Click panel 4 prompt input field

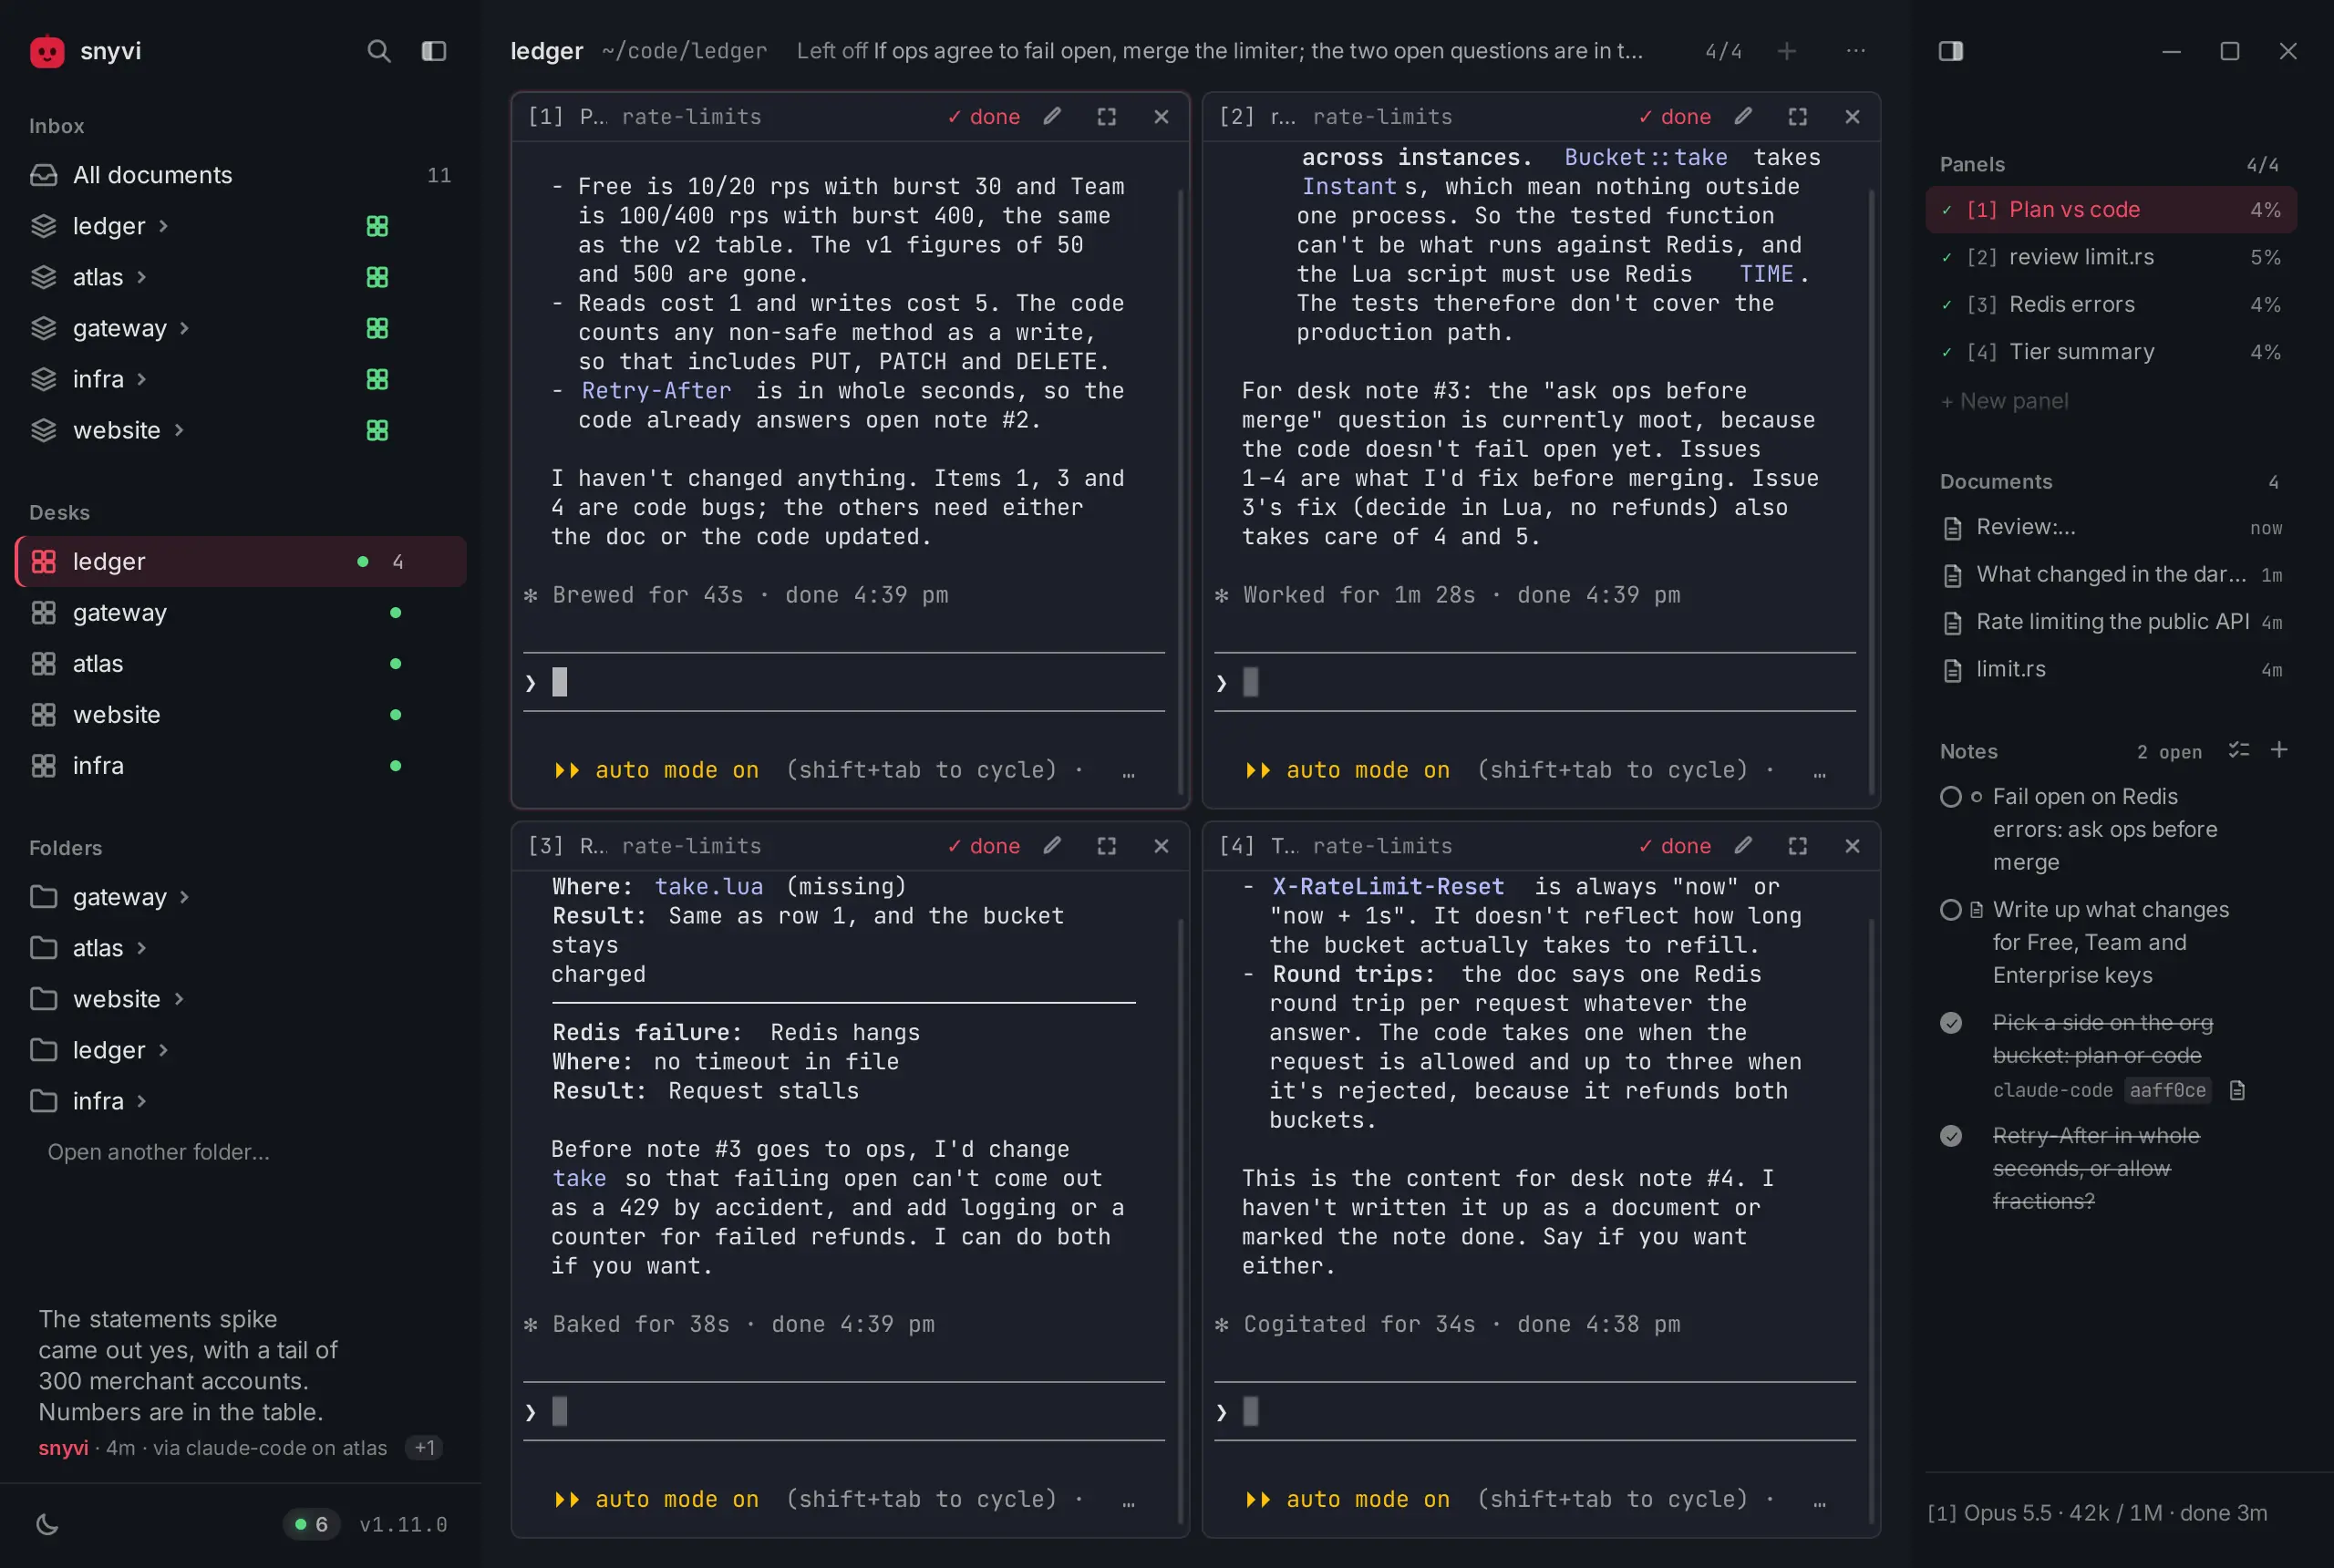click(x=1534, y=1412)
